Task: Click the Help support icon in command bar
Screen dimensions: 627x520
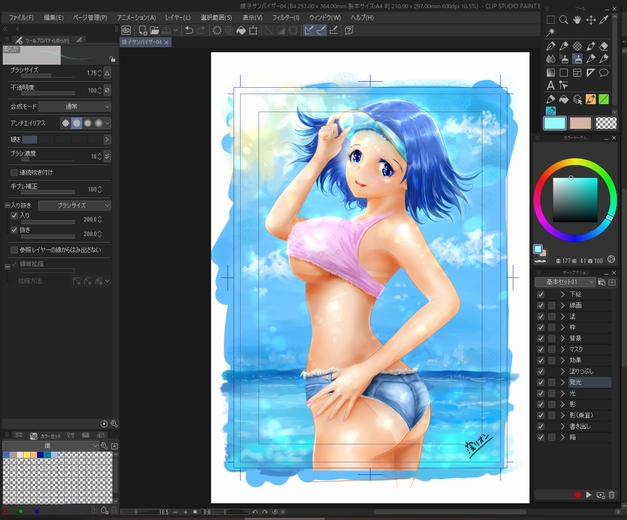Action: [349, 30]
